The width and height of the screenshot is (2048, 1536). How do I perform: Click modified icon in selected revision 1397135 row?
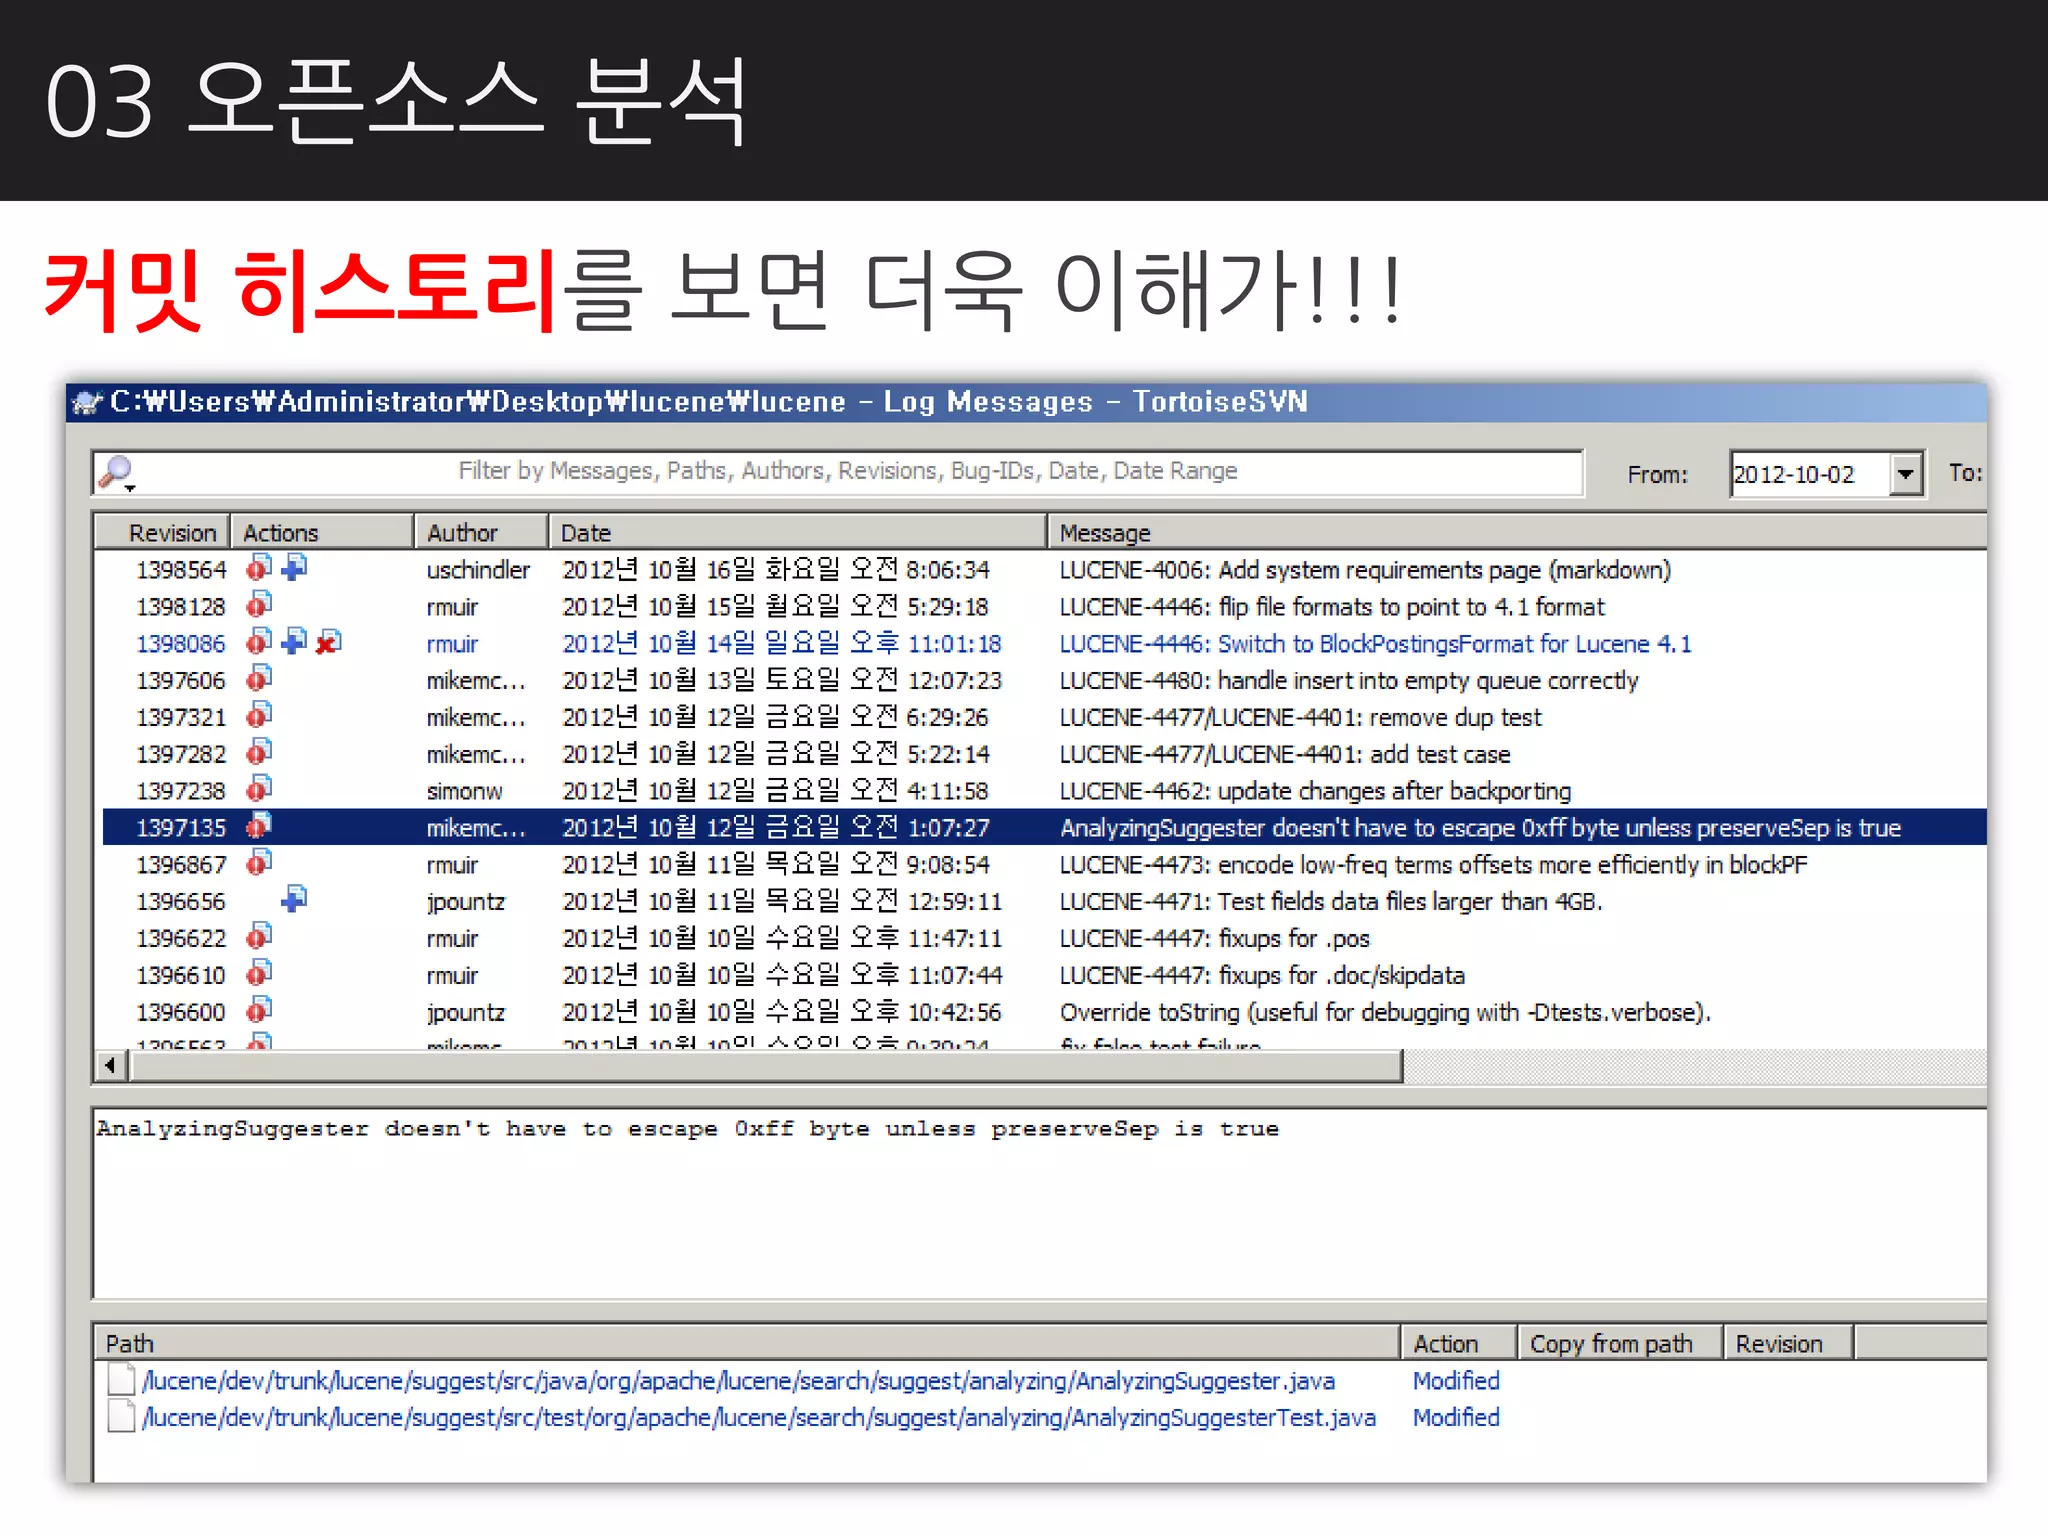[259, 826]
